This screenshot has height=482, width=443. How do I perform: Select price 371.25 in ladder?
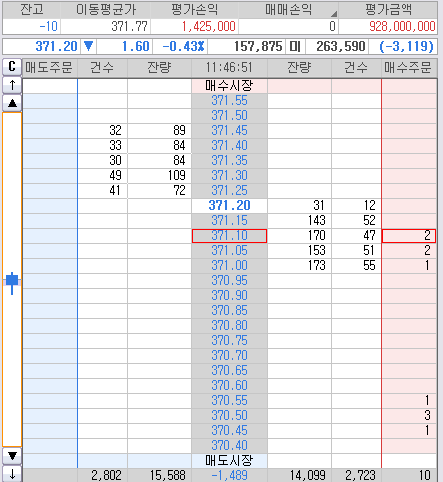click(x=229, y=191)
